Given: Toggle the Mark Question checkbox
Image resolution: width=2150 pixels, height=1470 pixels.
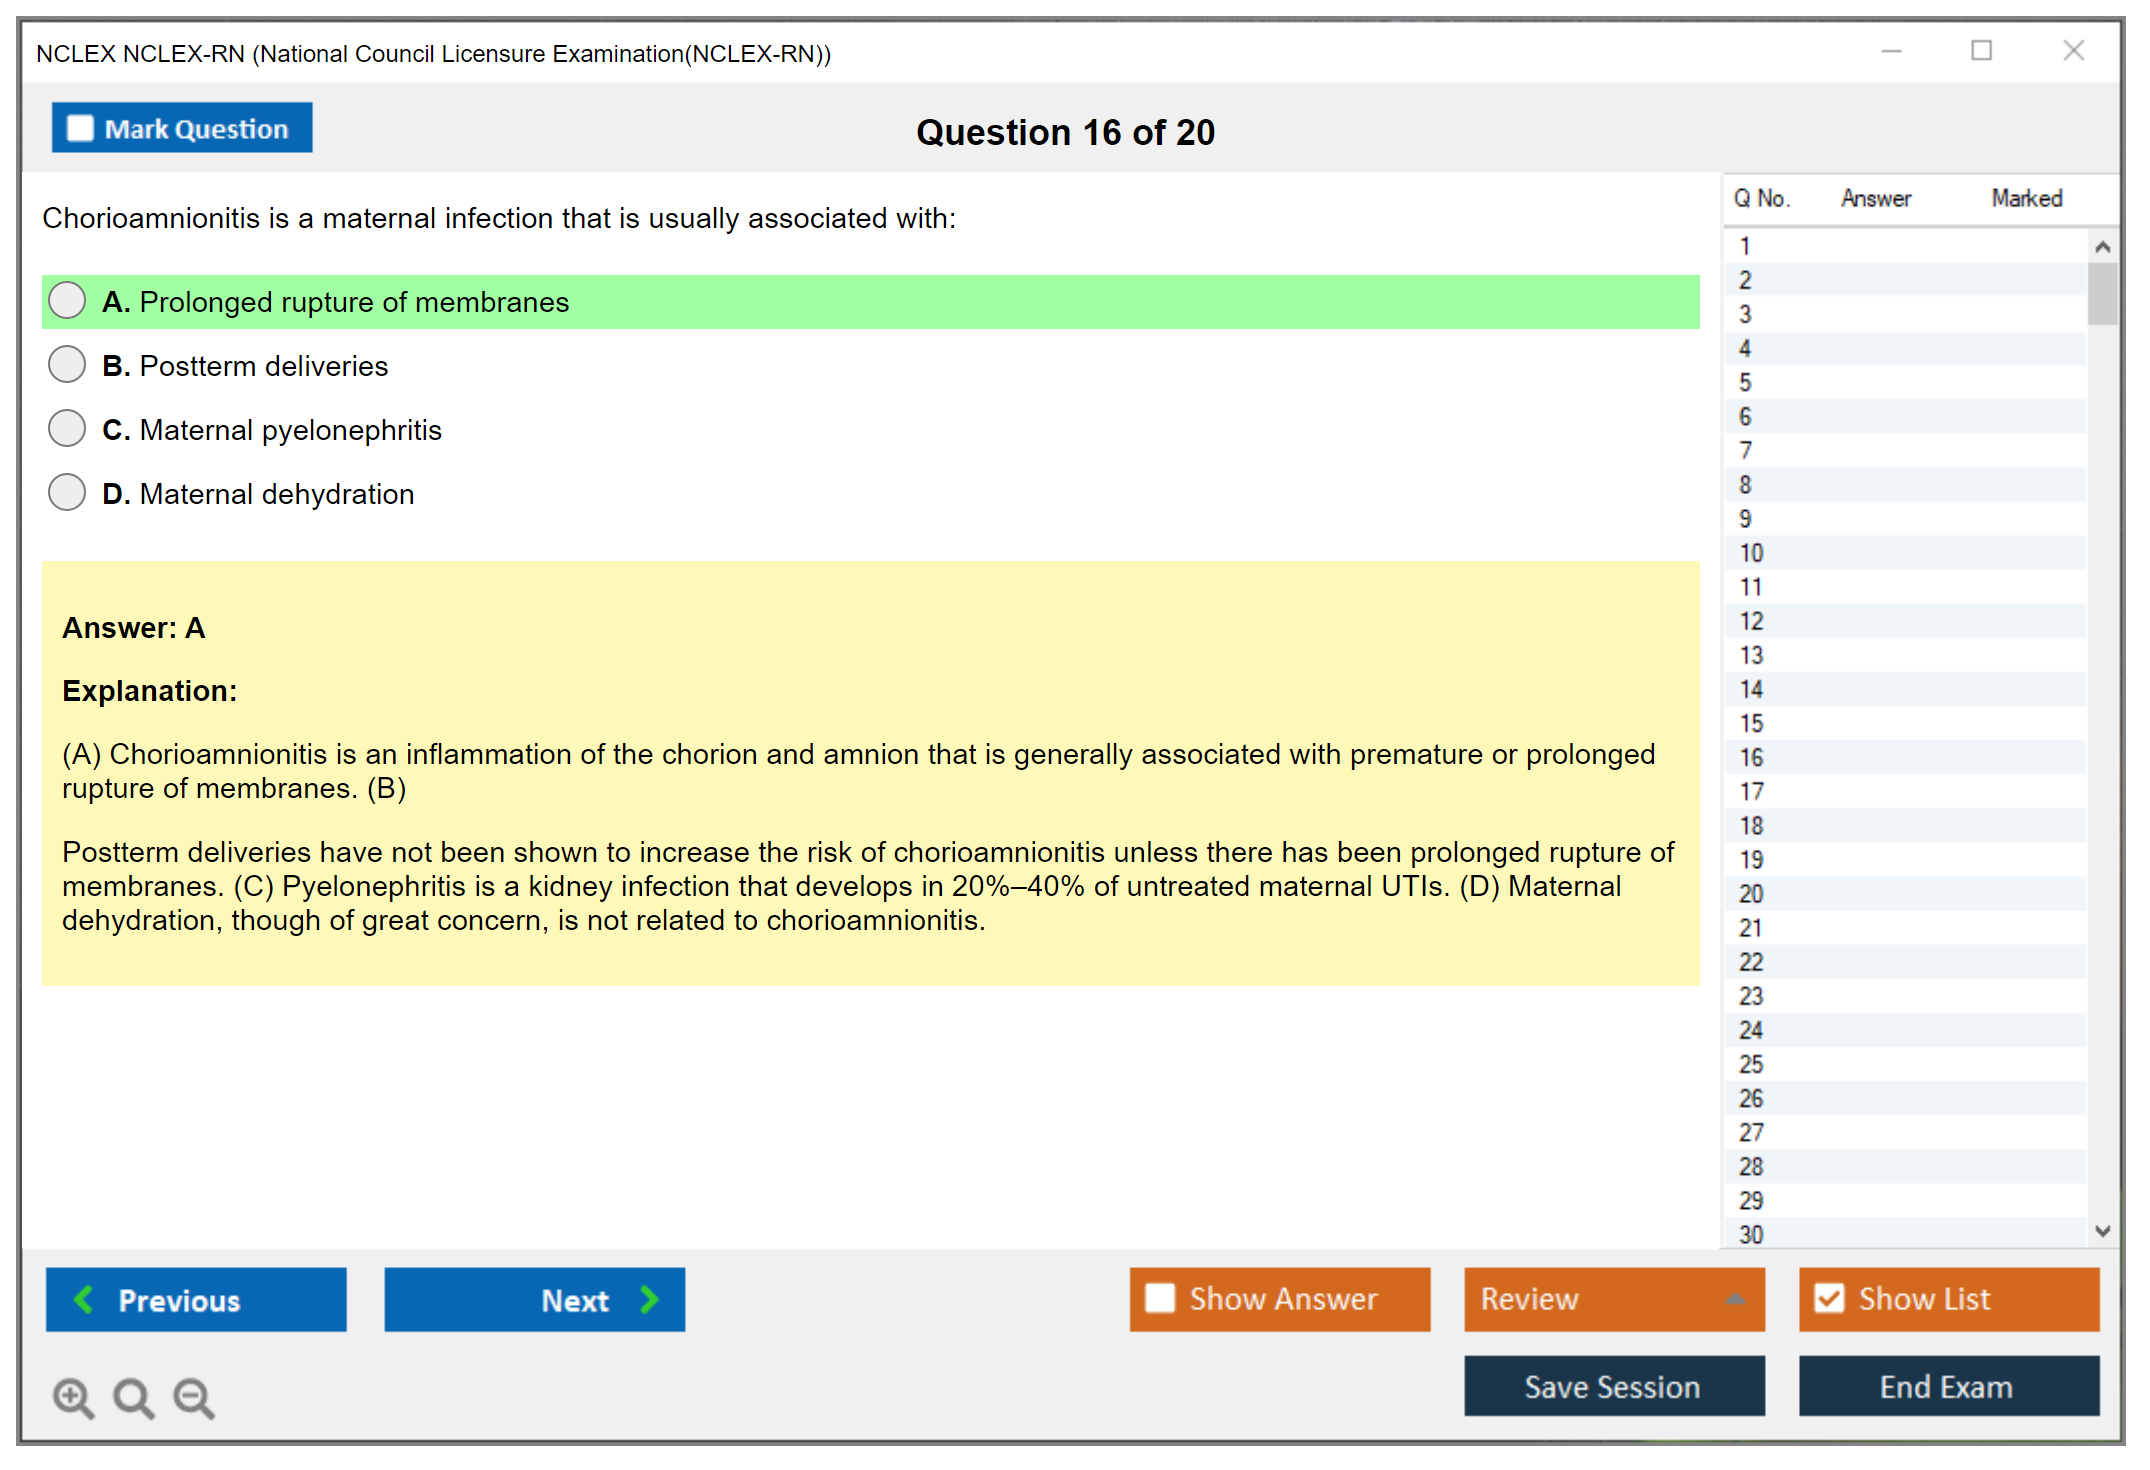Looking at the screenshot, I should [x=80, y=128].
